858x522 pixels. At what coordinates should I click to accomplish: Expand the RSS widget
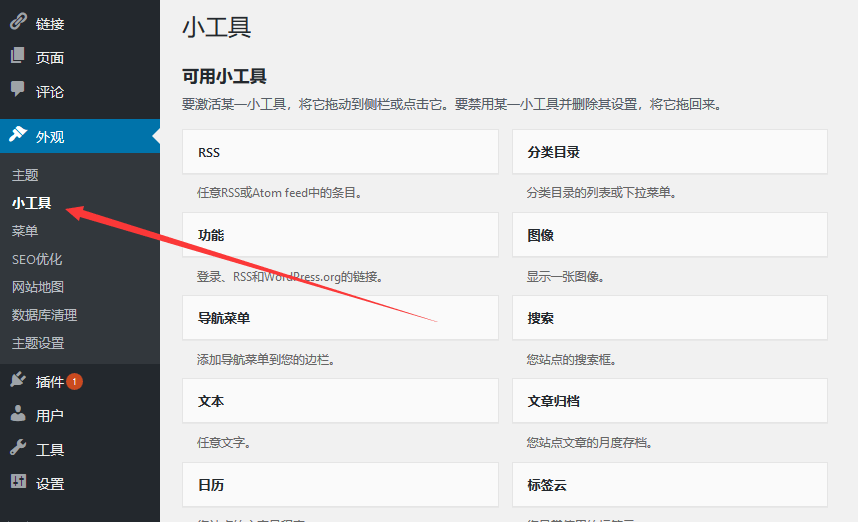(340, 152)
